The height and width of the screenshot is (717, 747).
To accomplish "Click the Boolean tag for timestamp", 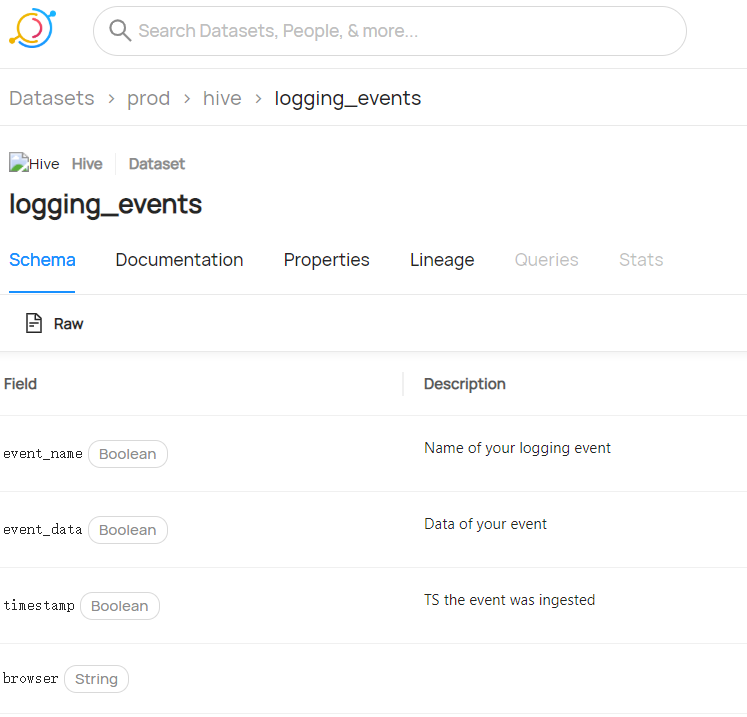I will point(120,606).
